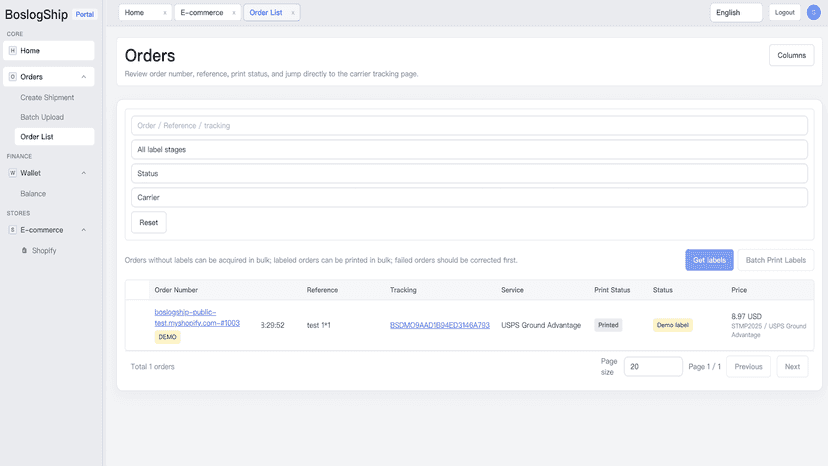This screenshot has height=466, width=828.
Task: Close the Home tab with its x
Action: (164, 13)
